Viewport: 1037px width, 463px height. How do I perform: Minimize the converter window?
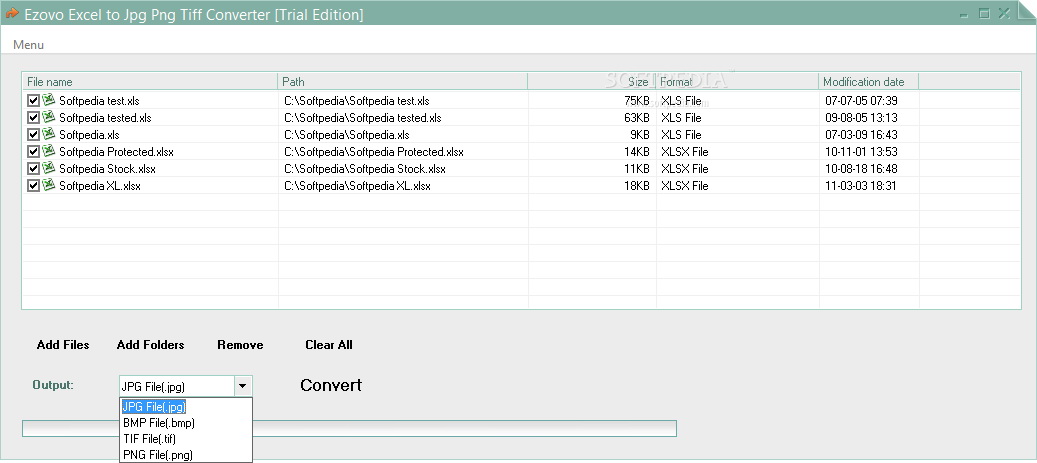point(966,13)
